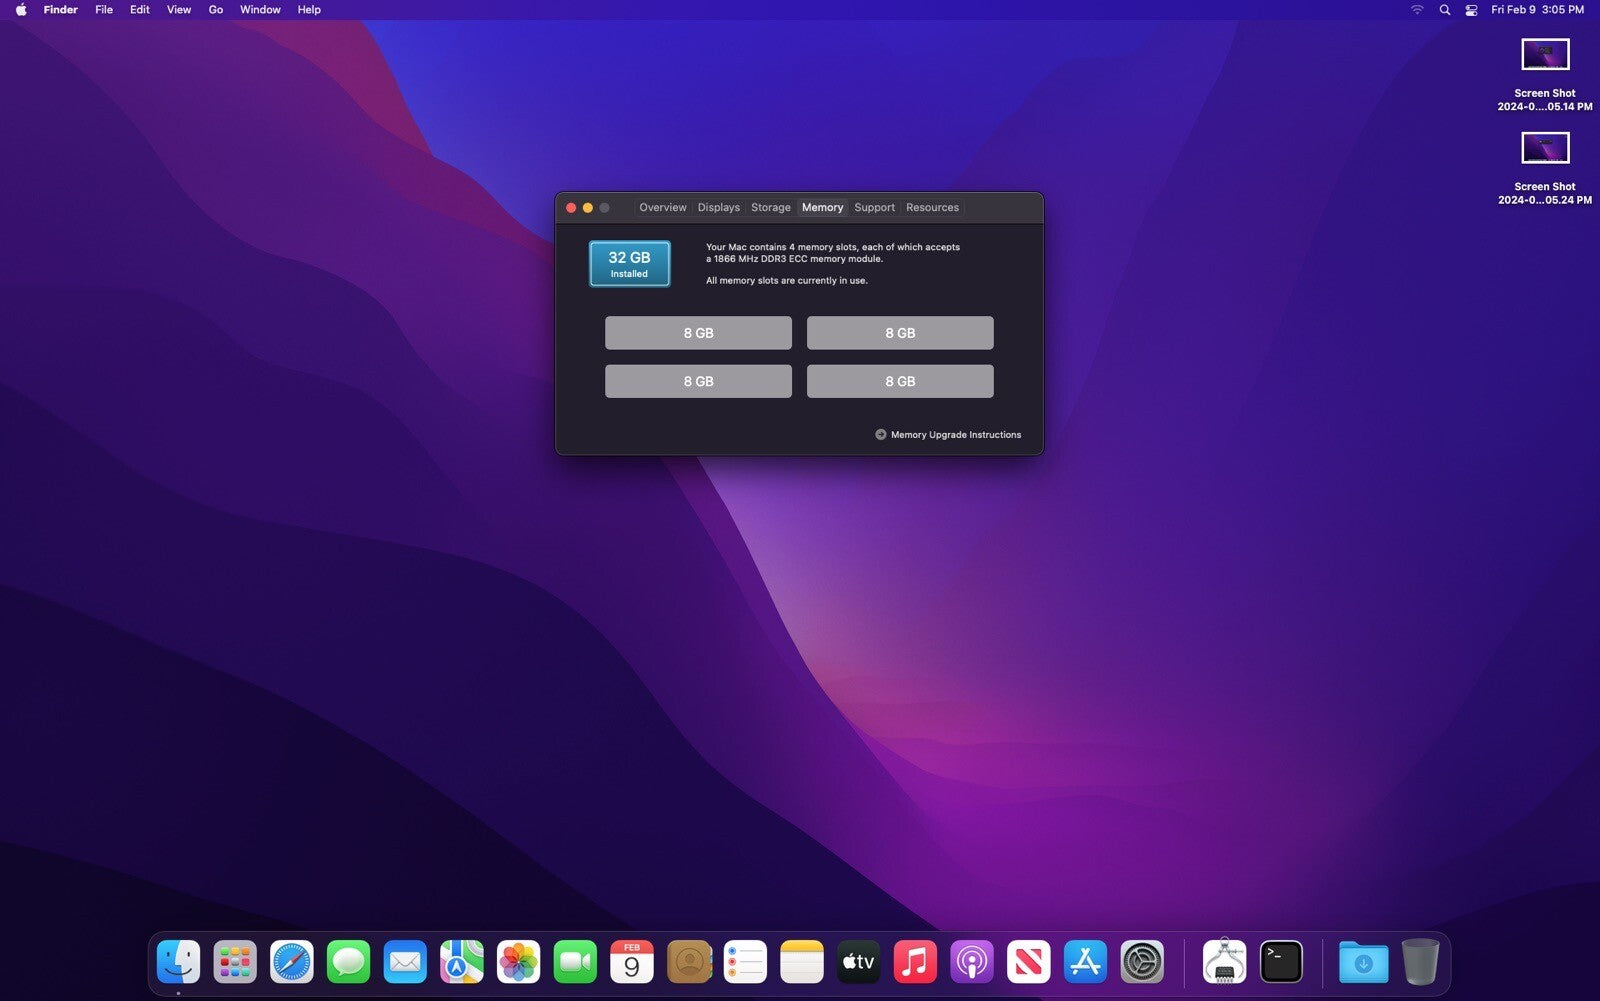Click the Wi-Fi status icon

click(x=1417, y=10)
